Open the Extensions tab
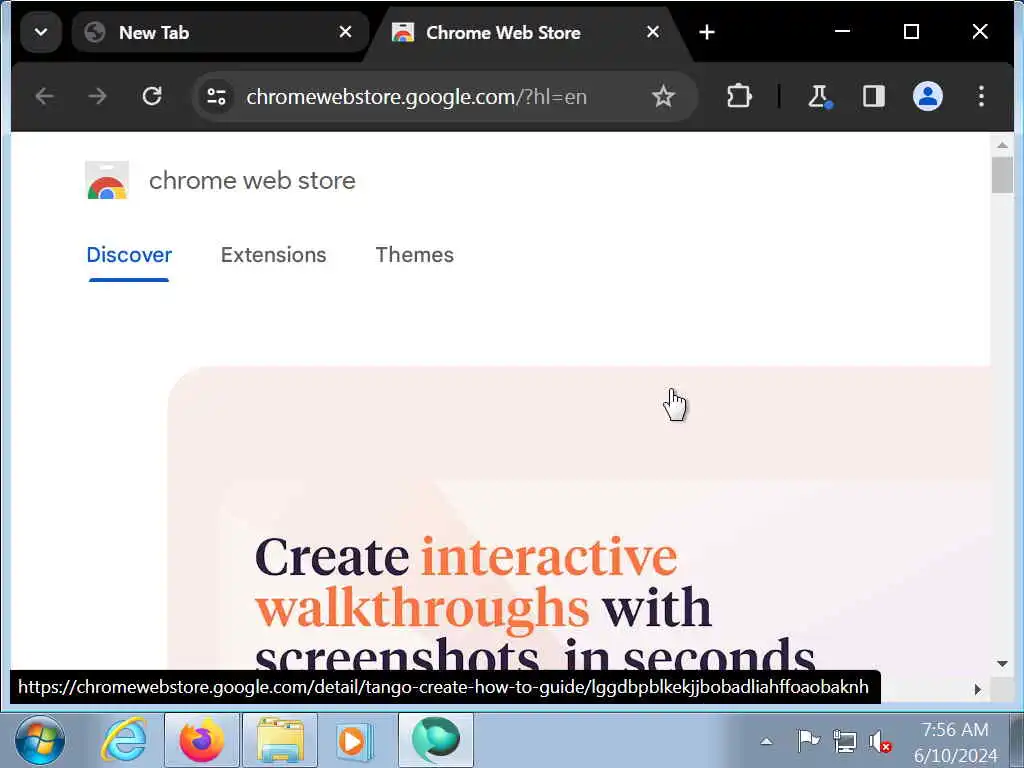Viewport: 1024px width, 768px height. (274, 255)
